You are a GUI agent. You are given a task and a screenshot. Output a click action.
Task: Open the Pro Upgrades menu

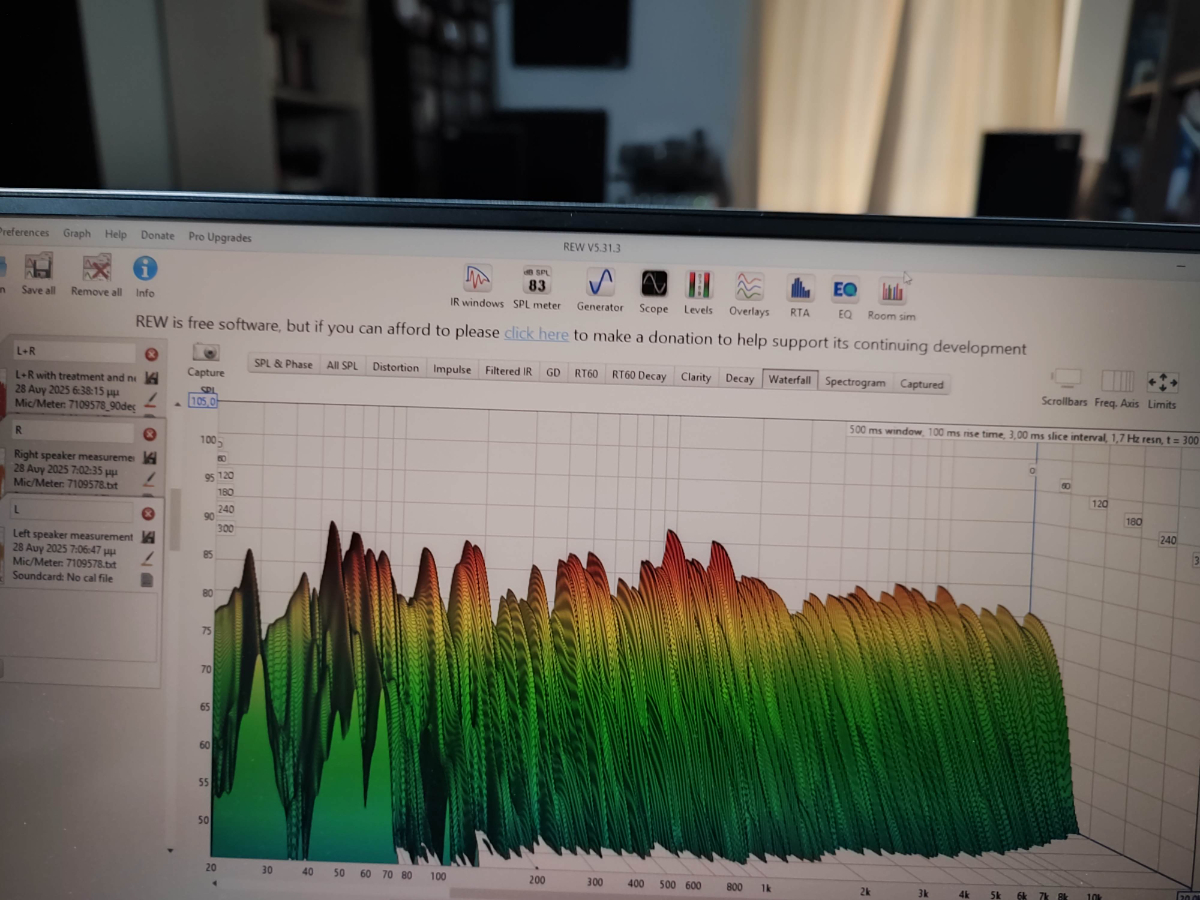220,237
